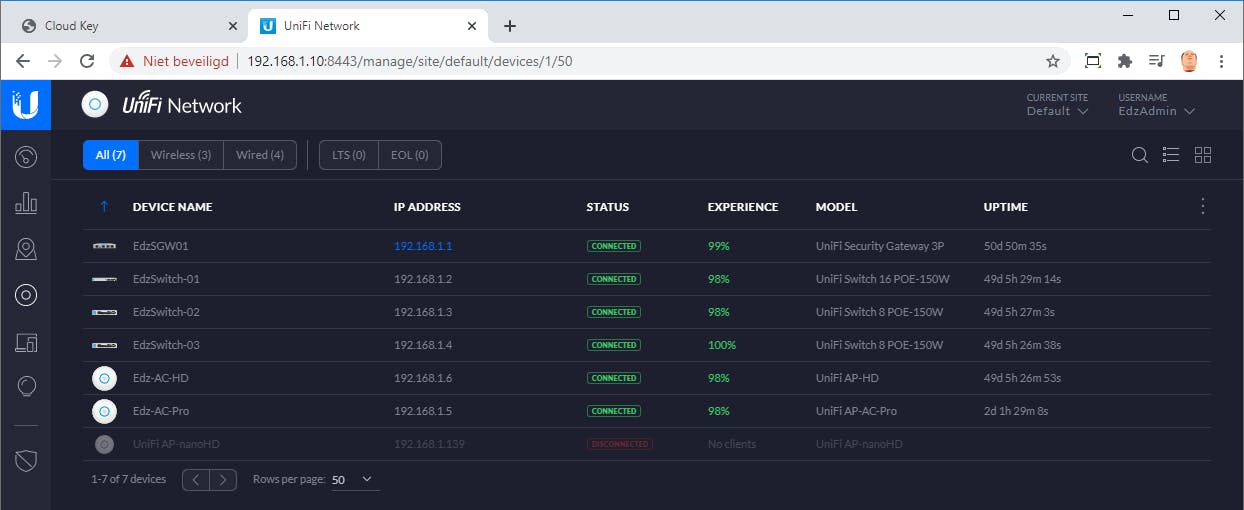
Task: Select the EdzSGW01 device name
Action: [161, 246]
